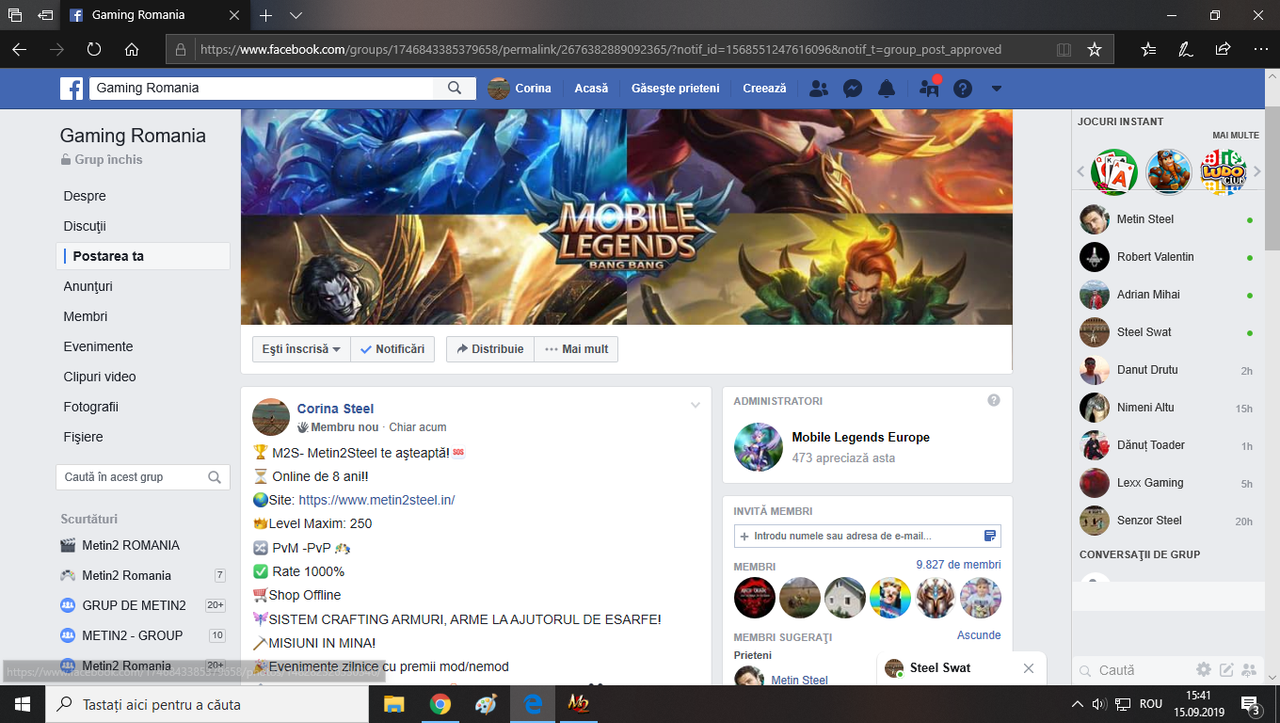Open Găsește prieteni
Viewport: 1280px width, 723px height.
pyautogui.click(x=675, y=88)
